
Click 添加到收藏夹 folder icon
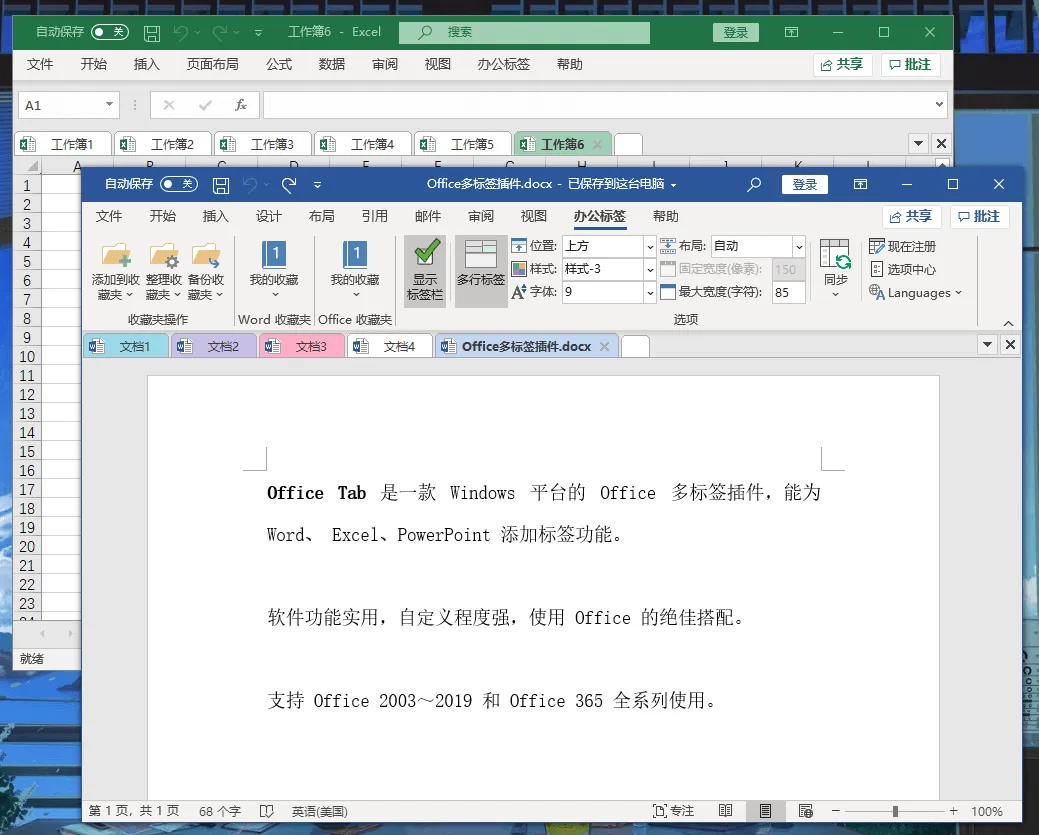[116, 255]
